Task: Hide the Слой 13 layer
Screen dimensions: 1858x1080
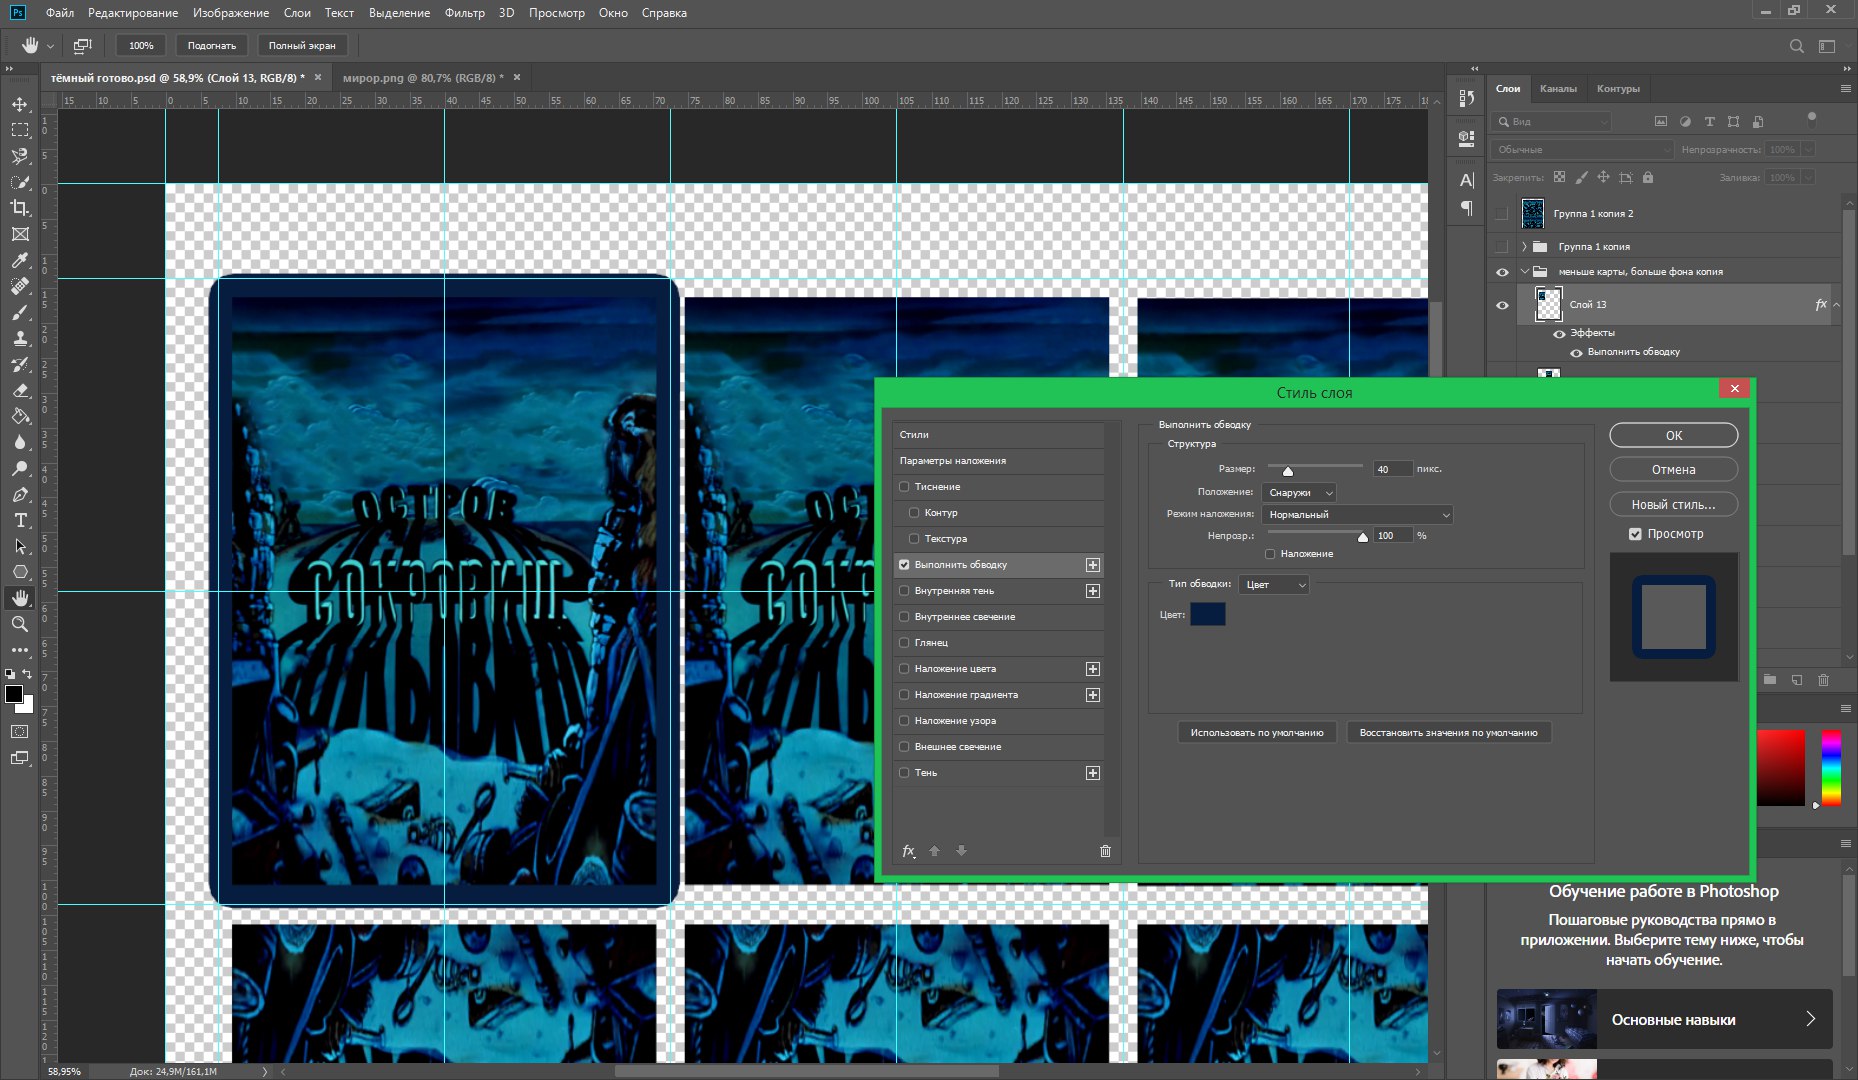Action: point(1502,305)
